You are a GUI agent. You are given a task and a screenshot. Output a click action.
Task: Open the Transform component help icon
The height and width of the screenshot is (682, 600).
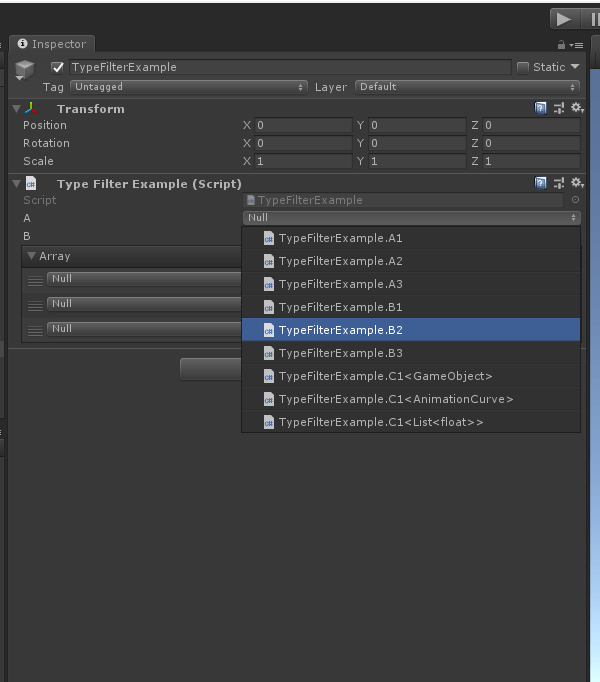(x=541, y=108)
